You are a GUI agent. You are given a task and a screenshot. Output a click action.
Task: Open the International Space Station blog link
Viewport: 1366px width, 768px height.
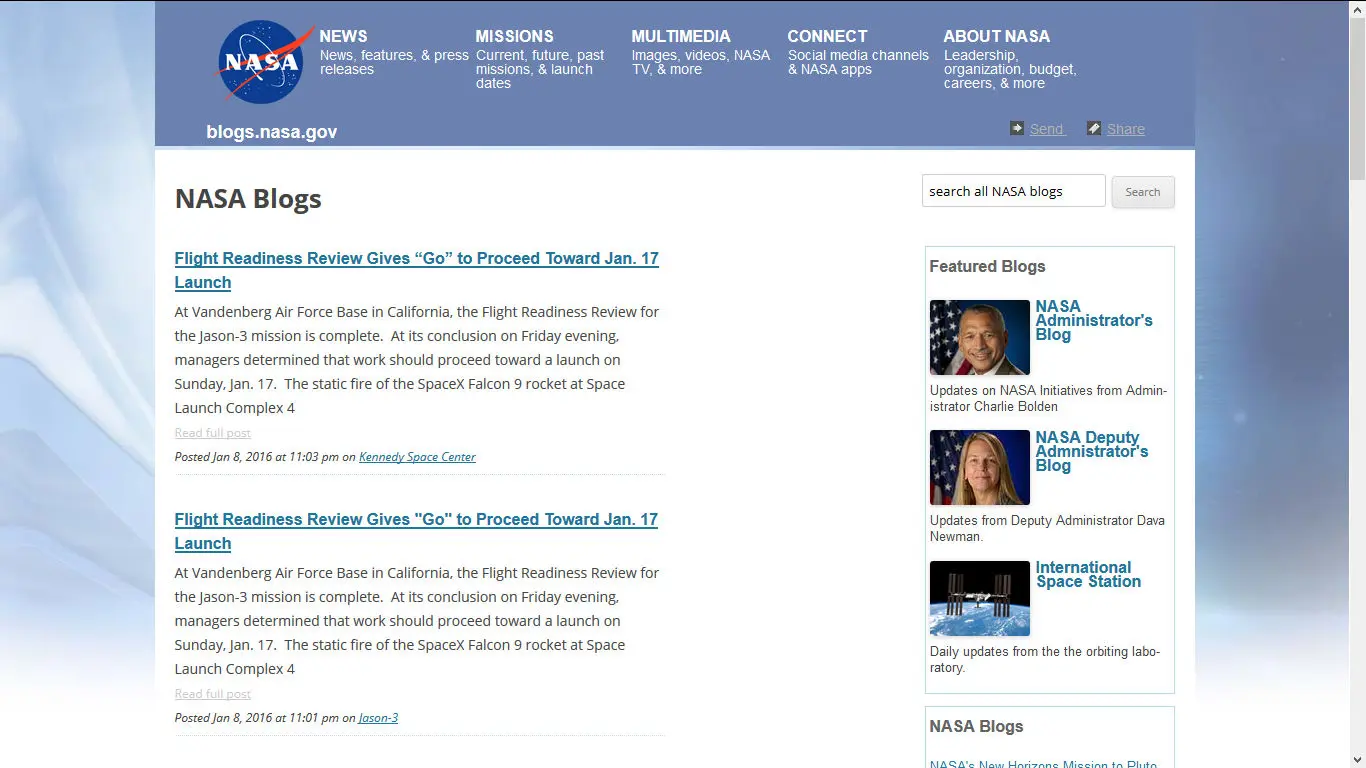pos(1088,574)
